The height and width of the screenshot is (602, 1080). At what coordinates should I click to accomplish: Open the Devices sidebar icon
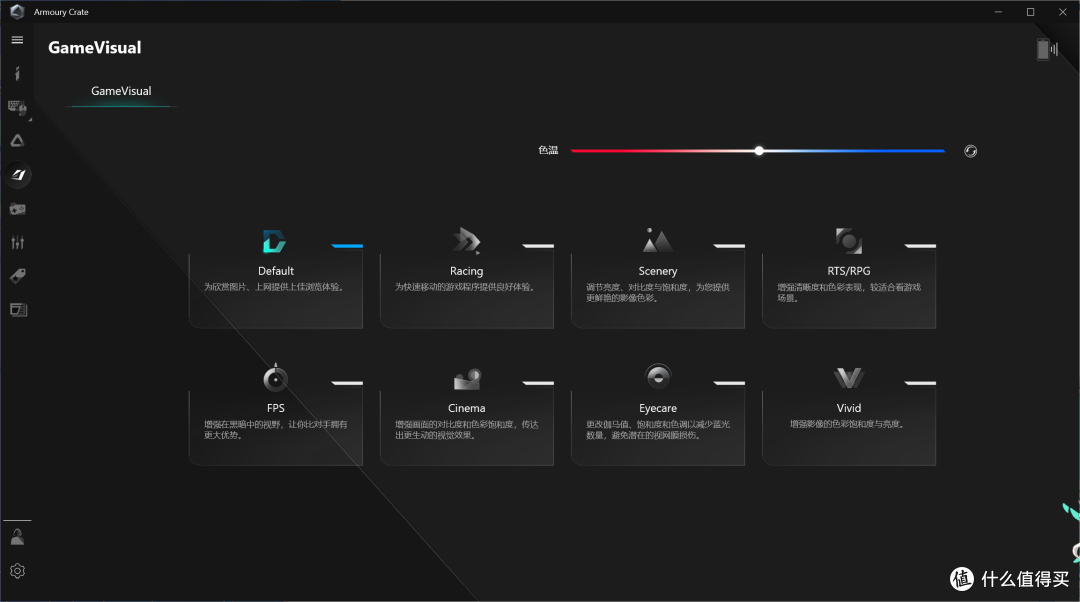(17, 107)
